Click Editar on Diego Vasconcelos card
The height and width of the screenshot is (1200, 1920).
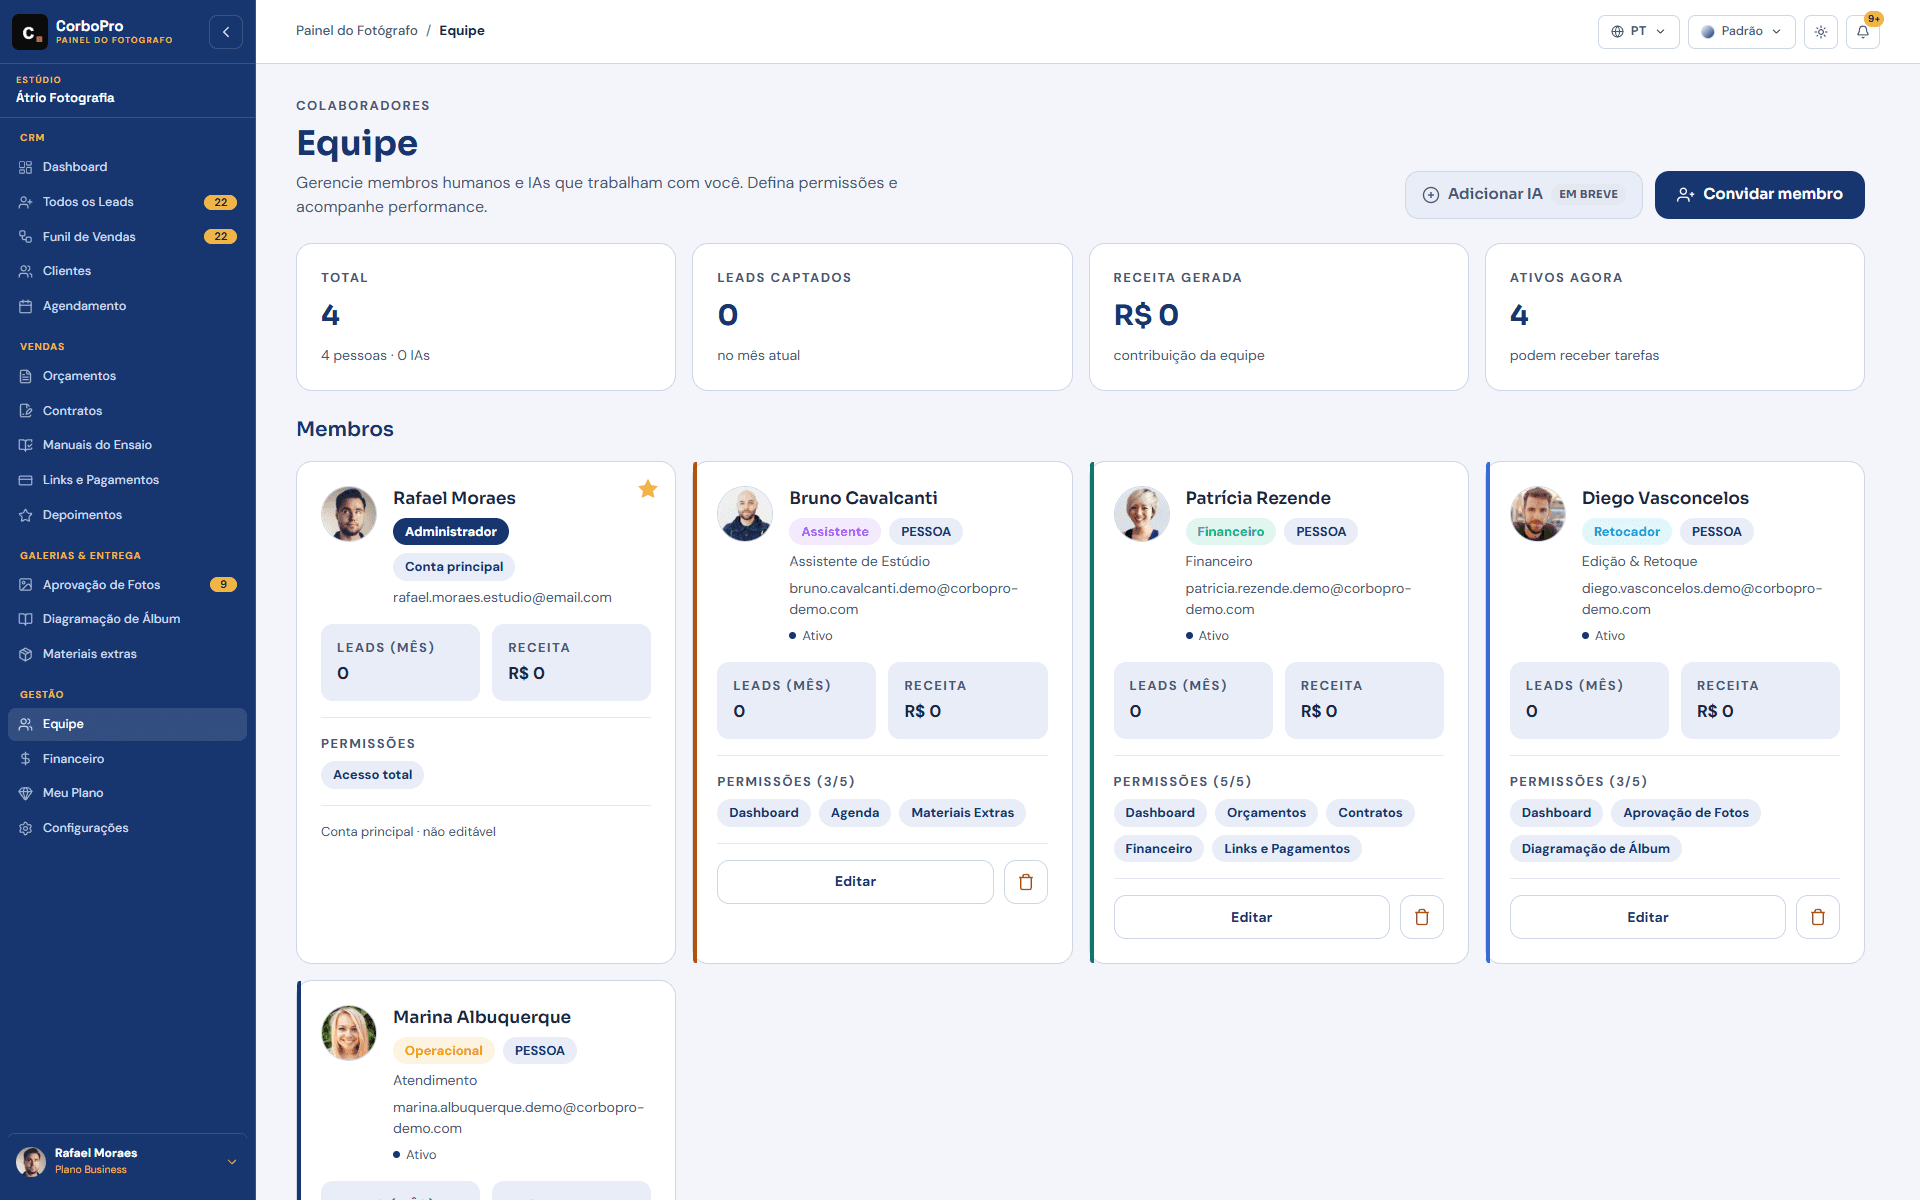pyautogui.click(x=1647, y=917)
